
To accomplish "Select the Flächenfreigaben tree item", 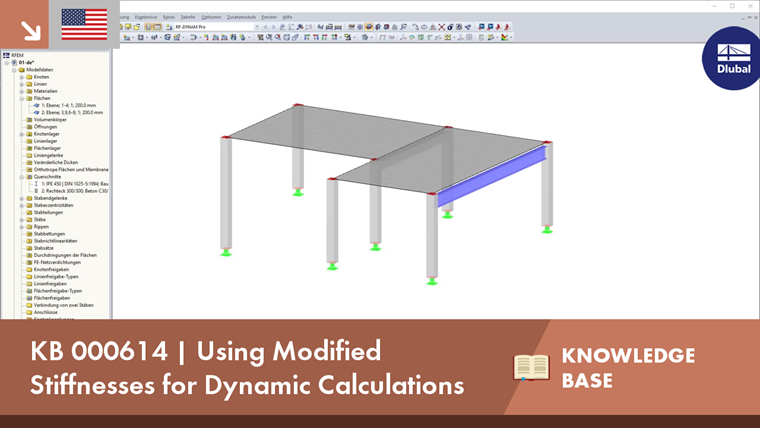I will [x=52, y=298].
